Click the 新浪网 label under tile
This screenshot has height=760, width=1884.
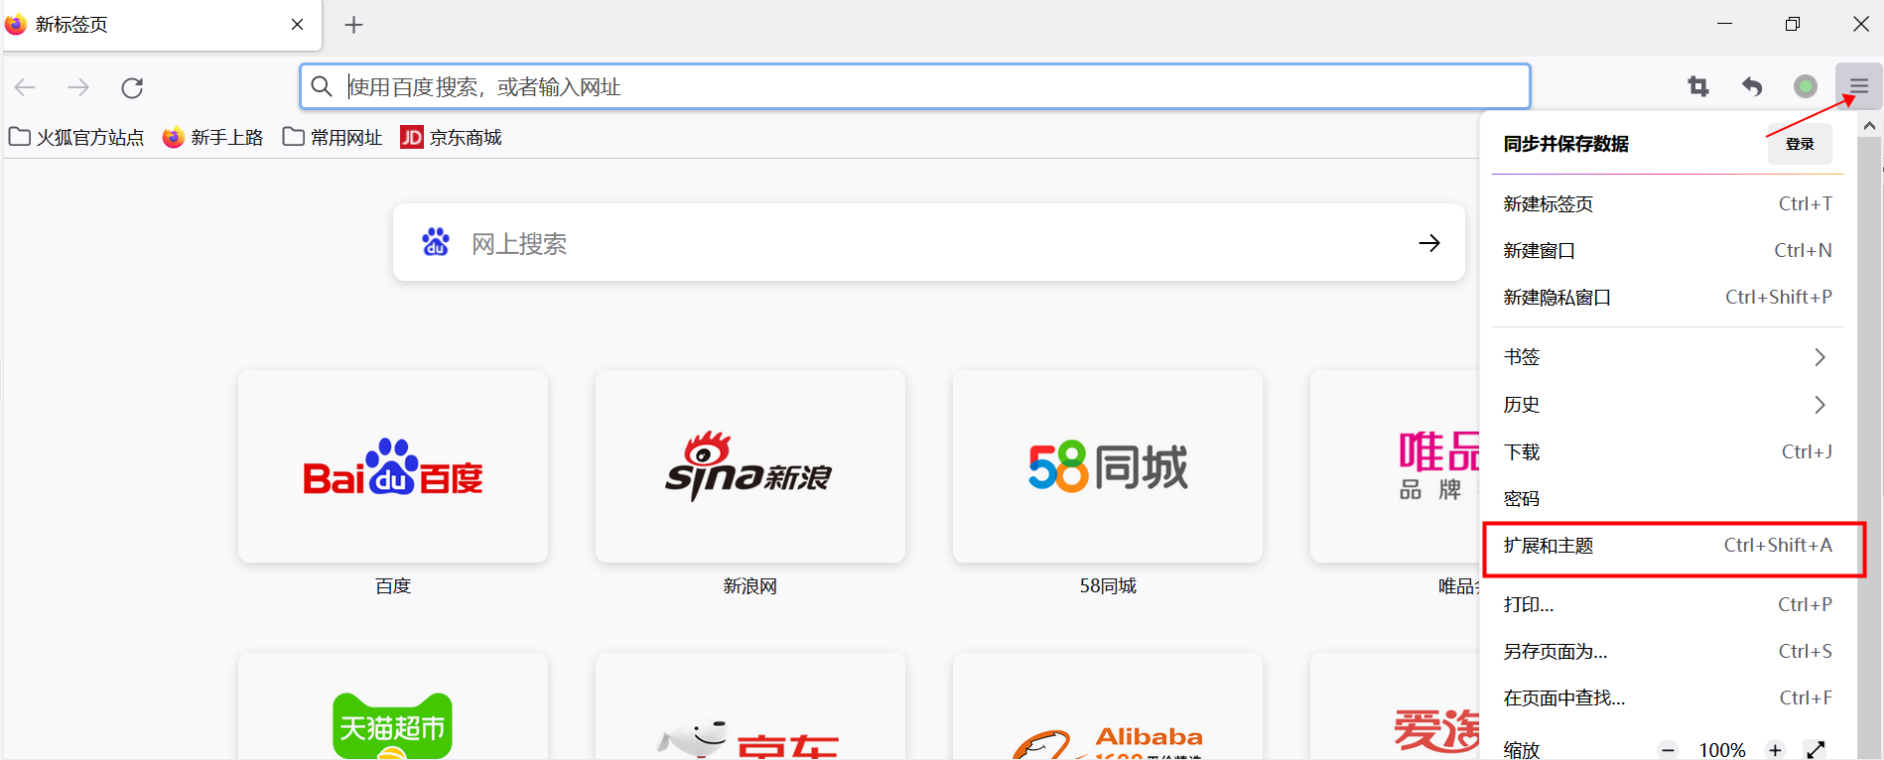(750, 586)
